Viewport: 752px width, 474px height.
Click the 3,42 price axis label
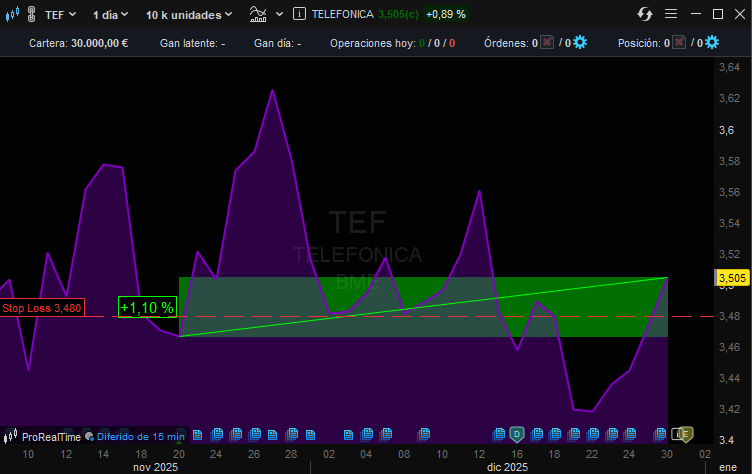pyautogui.click(x=729, y=409)
